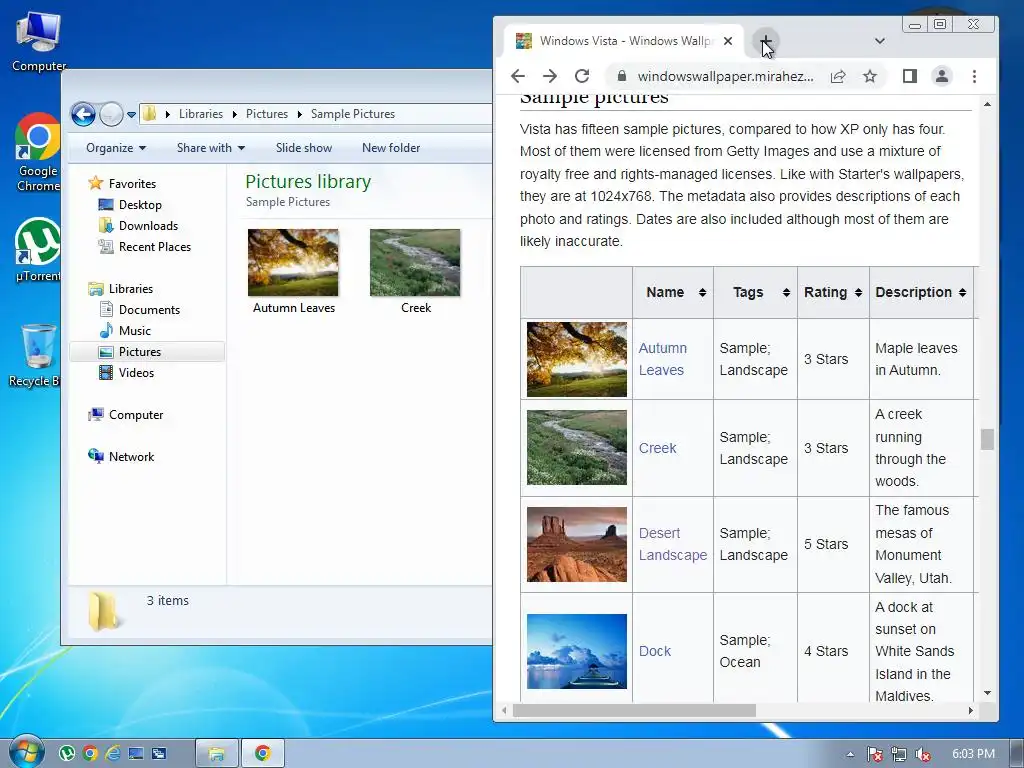This screenshot has height=768, width=1024.
Task: Open the Autumn Leaves link in table
Action: coord(662,359)
